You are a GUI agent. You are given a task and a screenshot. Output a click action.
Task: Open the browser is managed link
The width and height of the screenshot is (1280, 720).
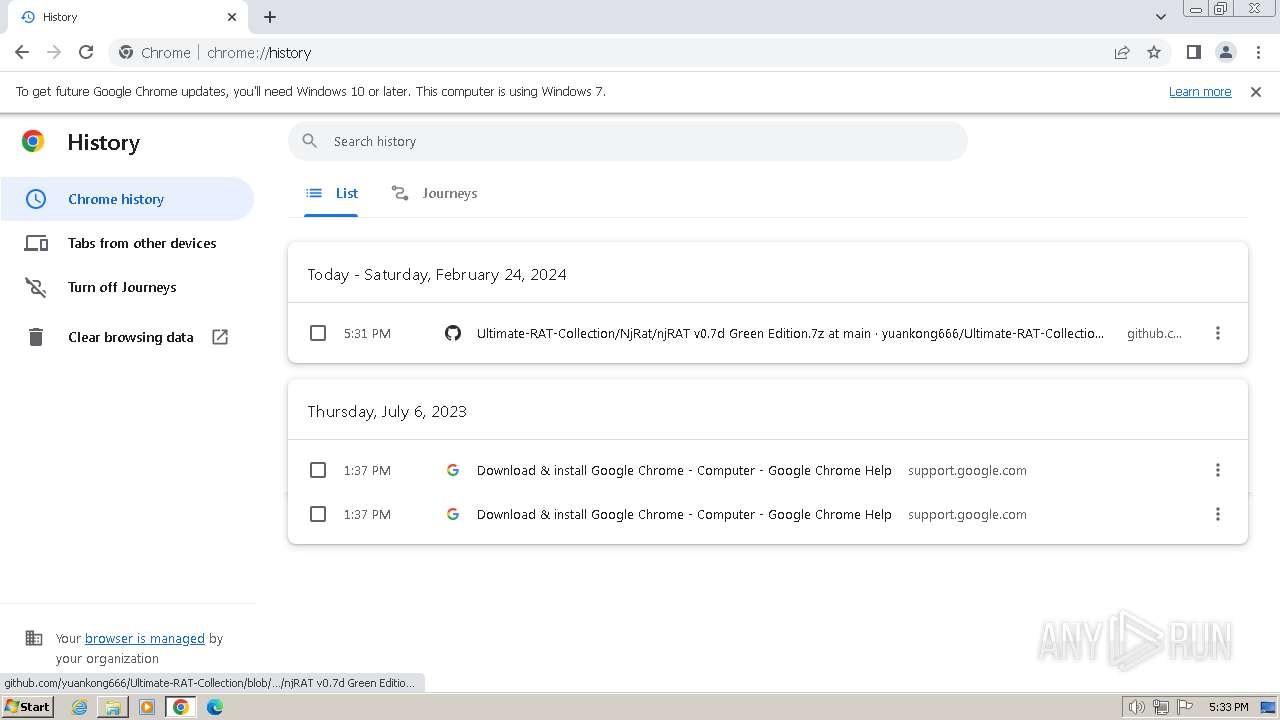145,638
